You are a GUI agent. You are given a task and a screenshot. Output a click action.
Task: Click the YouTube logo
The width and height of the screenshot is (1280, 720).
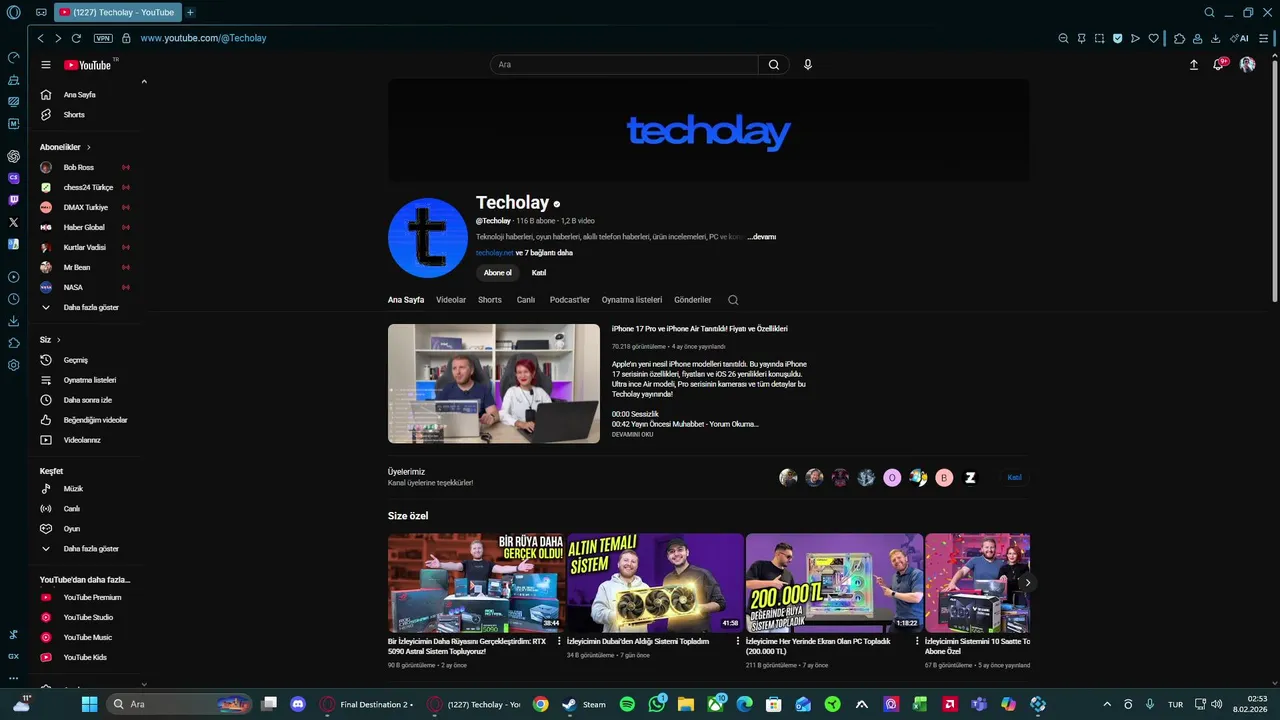point(88,65)
